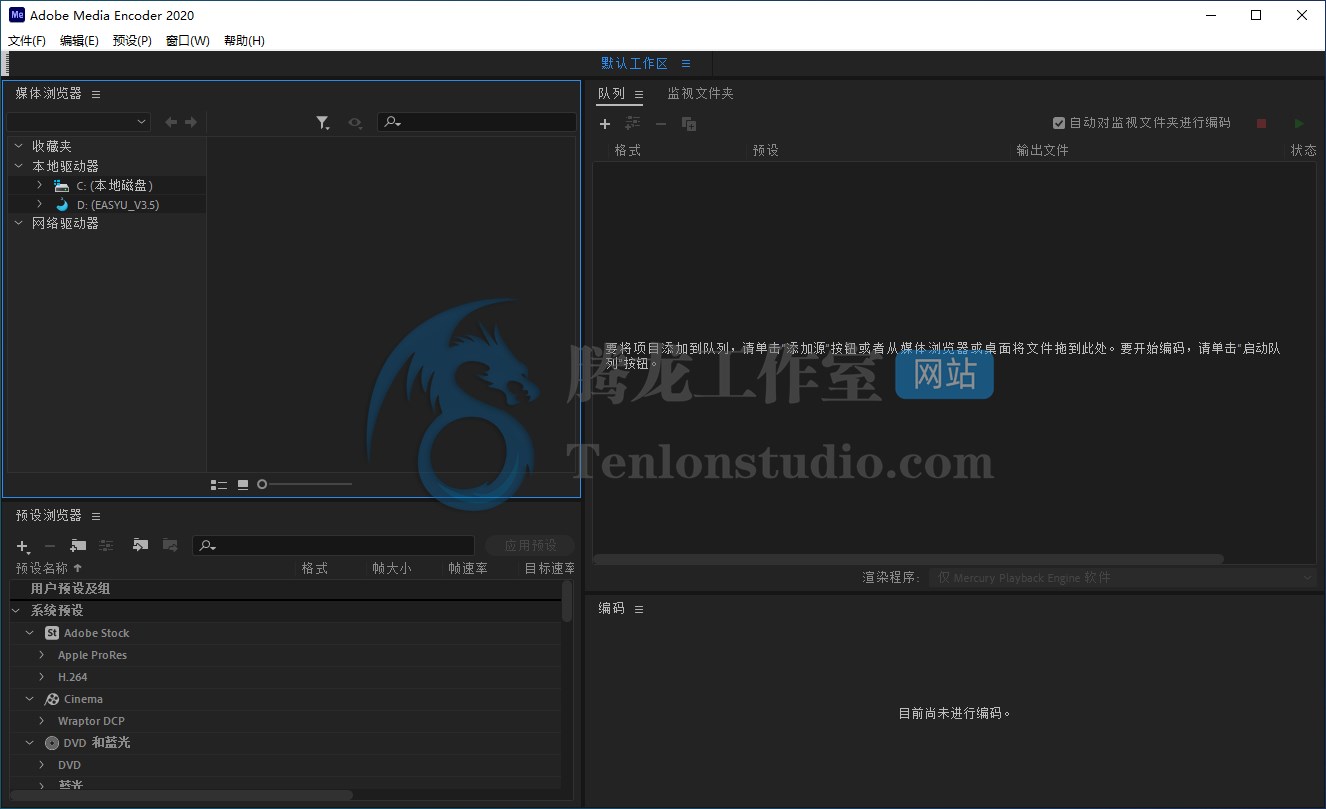Click duplicate icon in queue toolbar
Viewport: 1326px width, 809px height.
click(x=689, y=124)
